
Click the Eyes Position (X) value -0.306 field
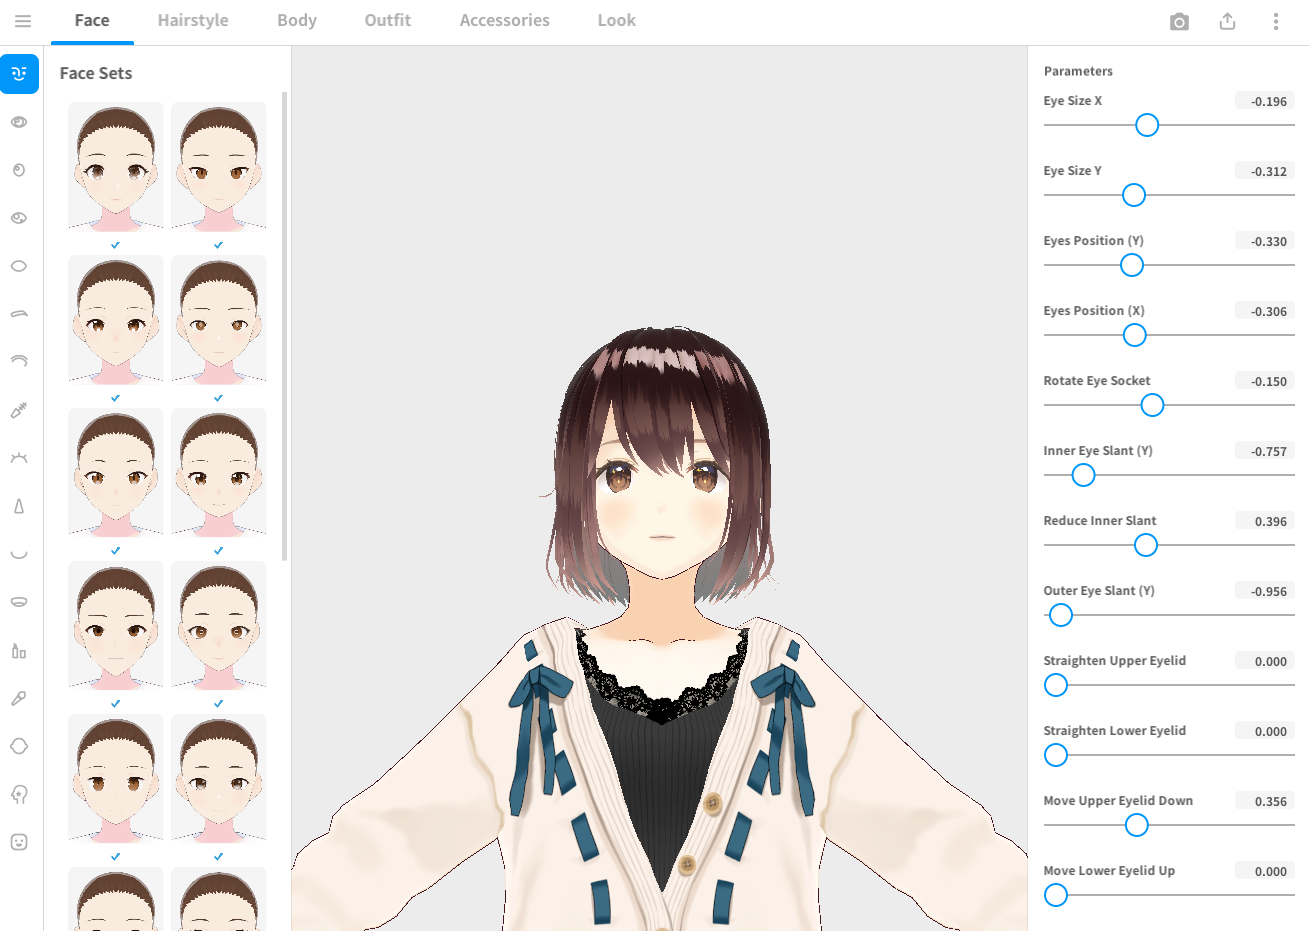(x=1265, y=311)
